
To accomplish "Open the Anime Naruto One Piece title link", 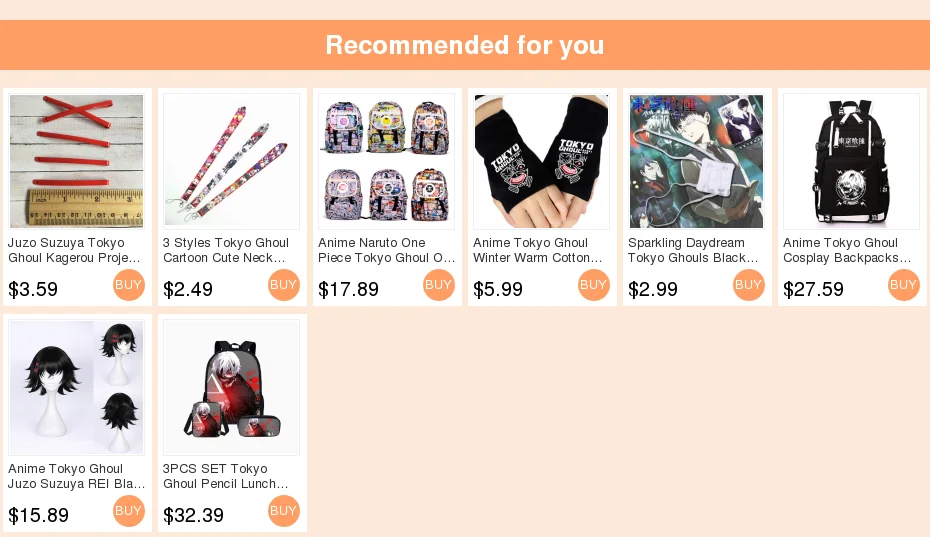I will click(x=387, y=250).
